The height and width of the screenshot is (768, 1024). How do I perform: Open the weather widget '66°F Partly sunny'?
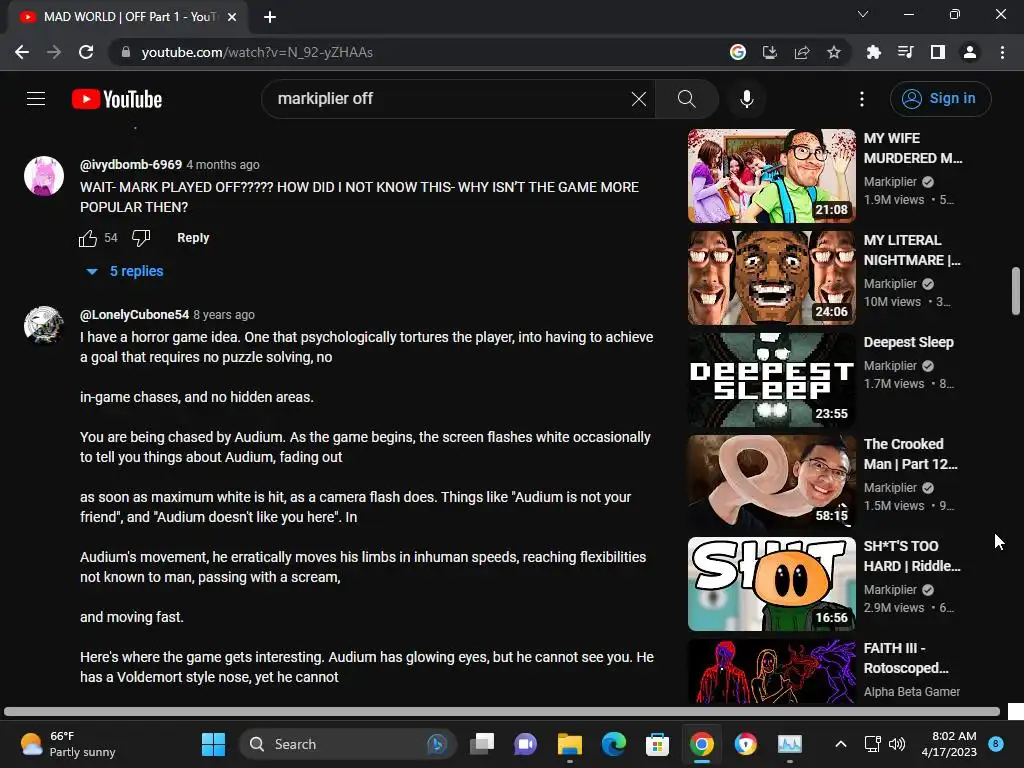(69, 744)
